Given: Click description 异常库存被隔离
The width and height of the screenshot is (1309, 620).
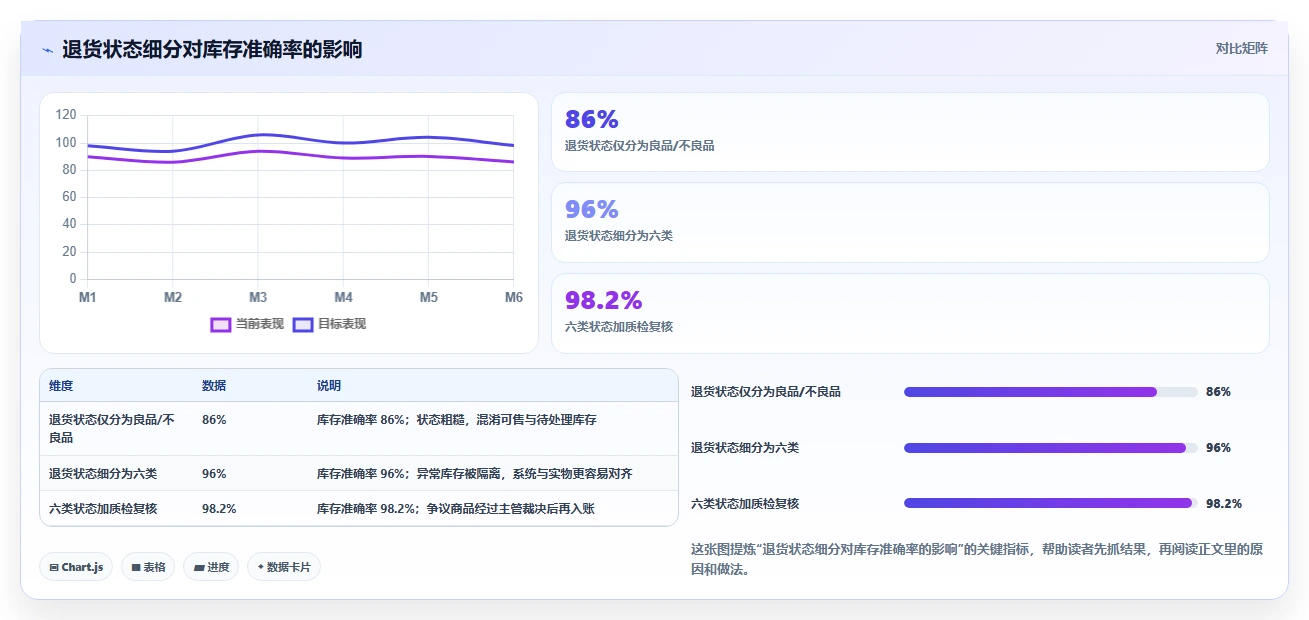Looking at the screenshot, I should (459, 474).
